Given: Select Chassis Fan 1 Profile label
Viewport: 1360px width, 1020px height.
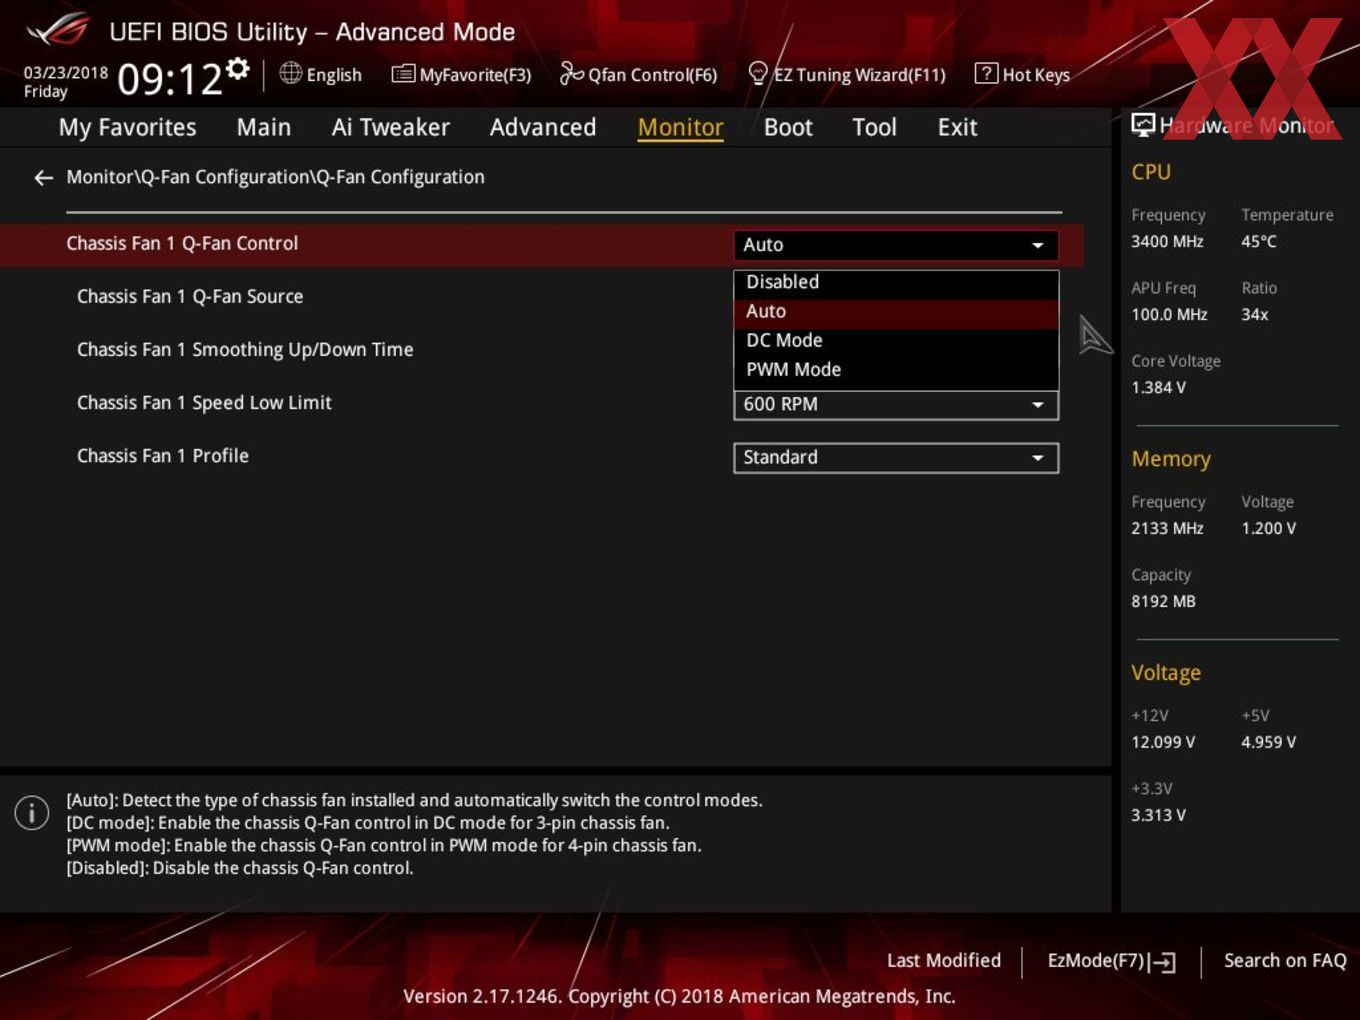Looking at the screenshot, I should coord(163,455).
